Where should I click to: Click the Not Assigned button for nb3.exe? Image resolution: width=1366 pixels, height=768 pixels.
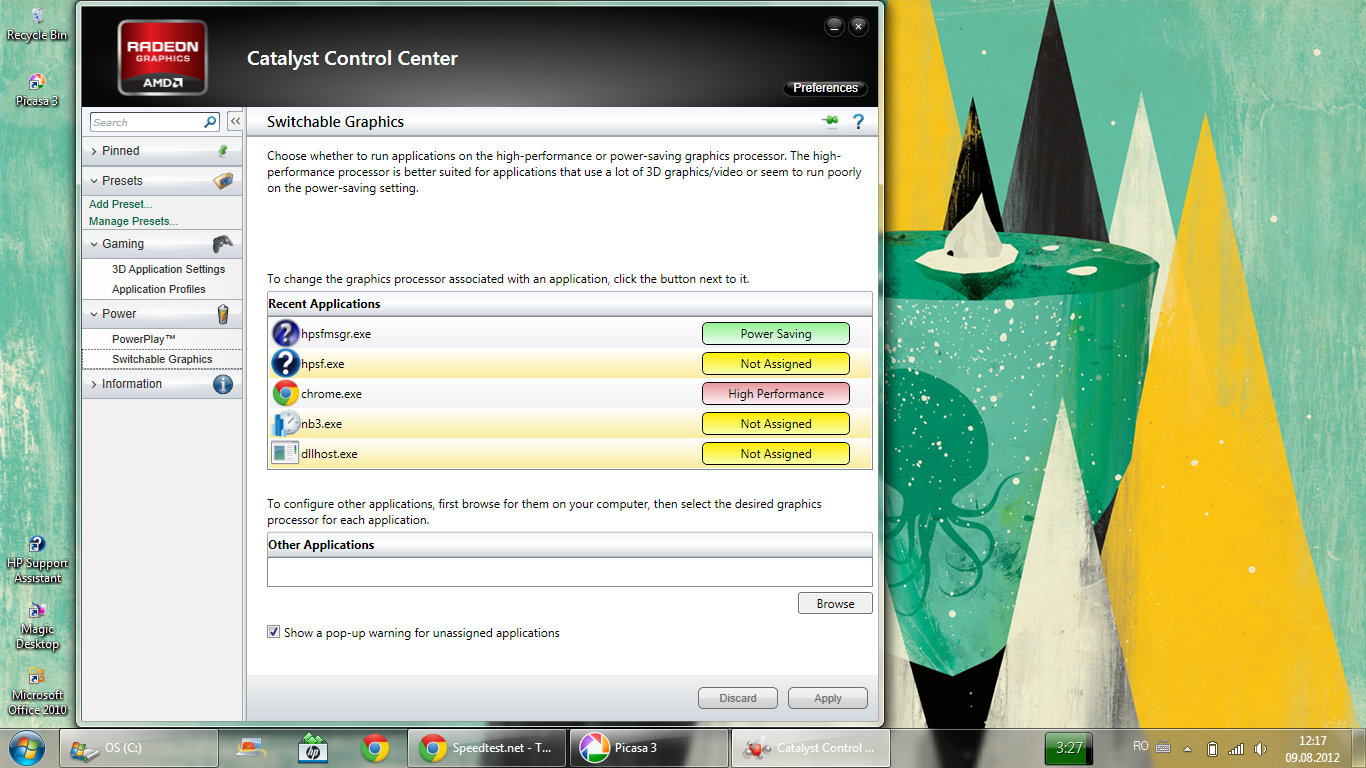(x=776, y=424)
